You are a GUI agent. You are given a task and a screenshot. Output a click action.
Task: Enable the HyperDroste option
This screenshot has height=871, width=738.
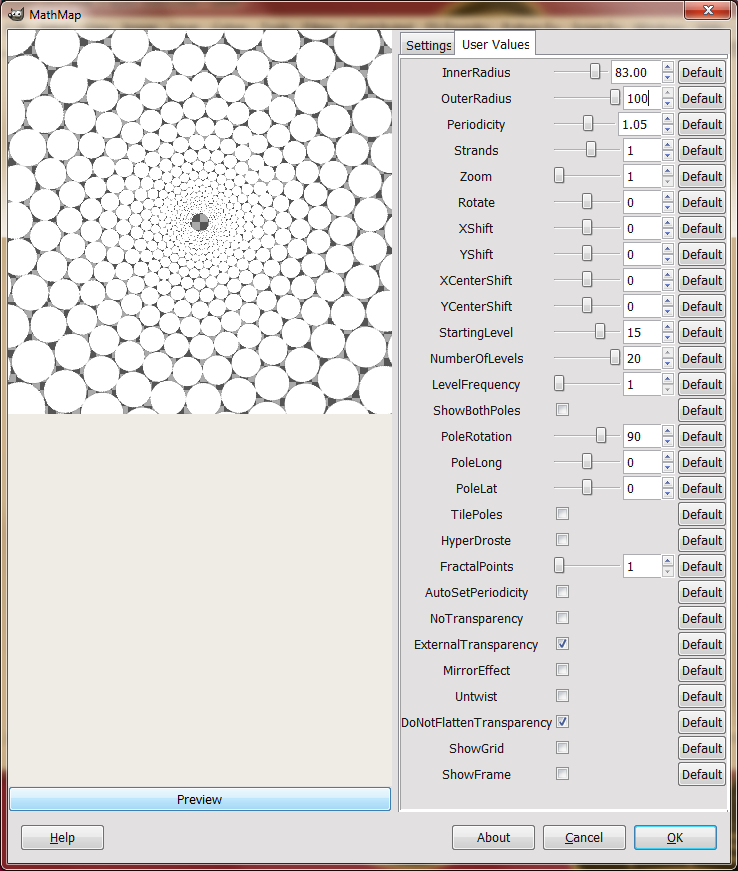click(x=562, y=540)
